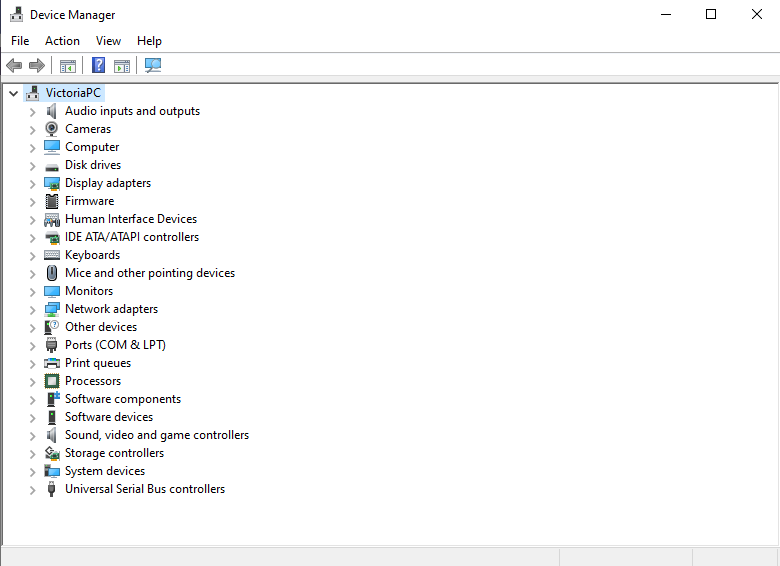Select the Print queues label
780x566 pixels.
[98, 363]
